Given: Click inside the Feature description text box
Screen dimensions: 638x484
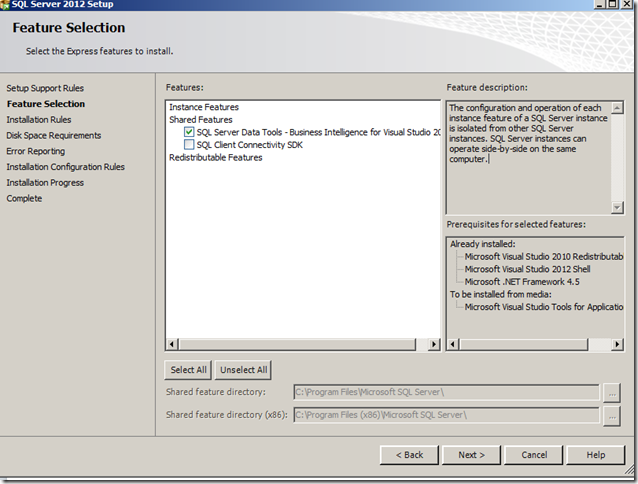Looking at the screenshot, I should (528, 157).
